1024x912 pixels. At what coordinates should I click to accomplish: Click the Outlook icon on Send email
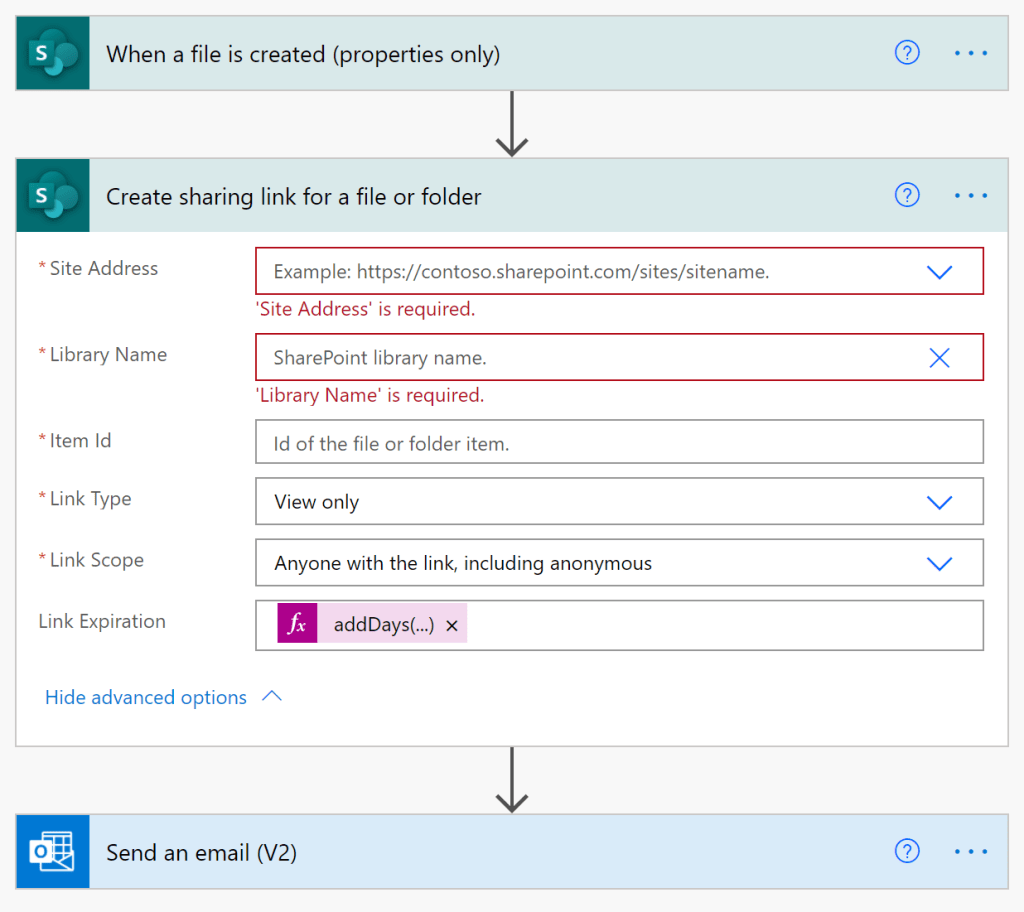coord(53,852)
